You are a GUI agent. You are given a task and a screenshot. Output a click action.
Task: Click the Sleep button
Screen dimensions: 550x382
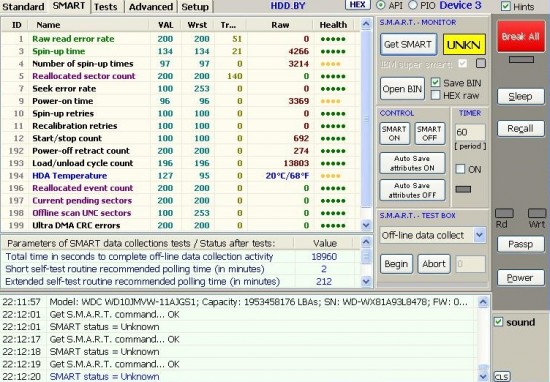click(x=521, y=96)
